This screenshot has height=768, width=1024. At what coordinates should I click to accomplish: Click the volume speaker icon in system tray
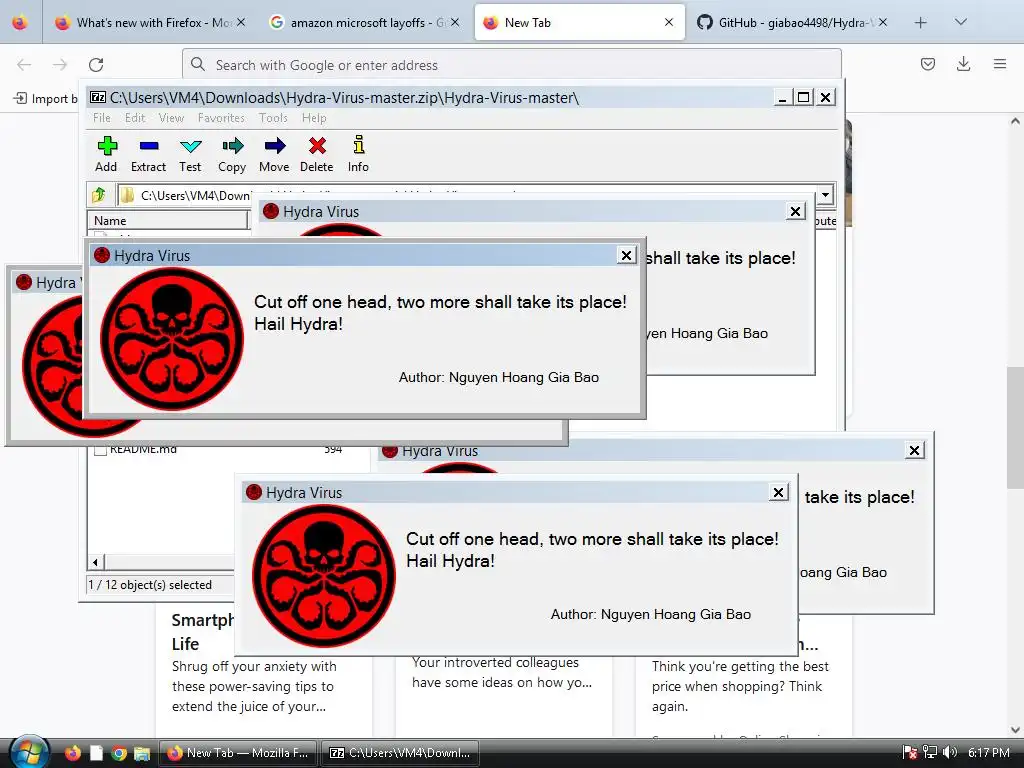950,753
